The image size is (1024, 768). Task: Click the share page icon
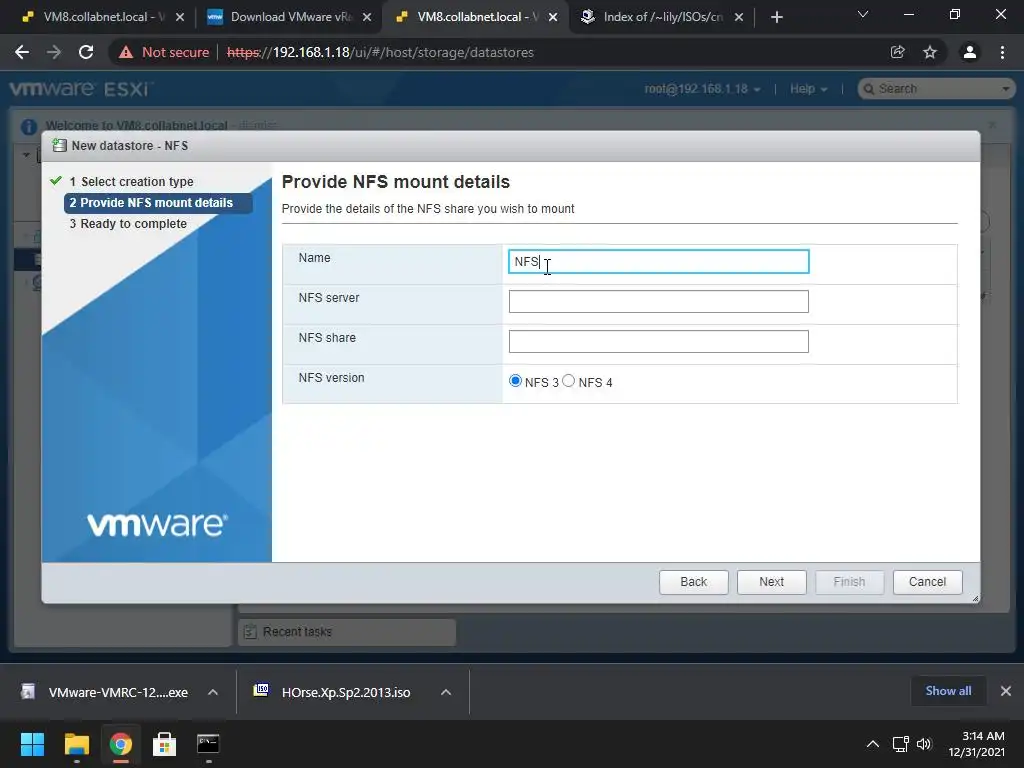click(x=898, y=52)
